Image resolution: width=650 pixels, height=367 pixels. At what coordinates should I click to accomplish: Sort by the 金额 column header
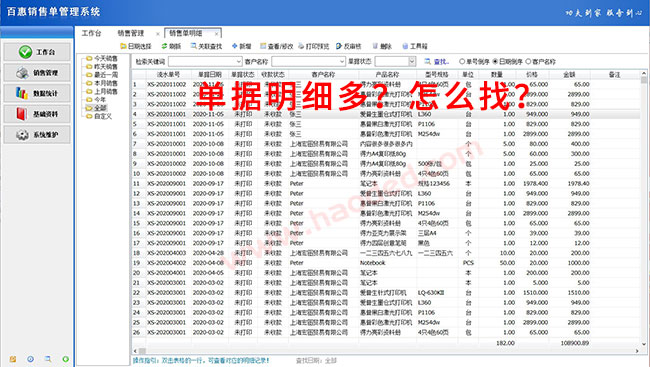point(569,75)
